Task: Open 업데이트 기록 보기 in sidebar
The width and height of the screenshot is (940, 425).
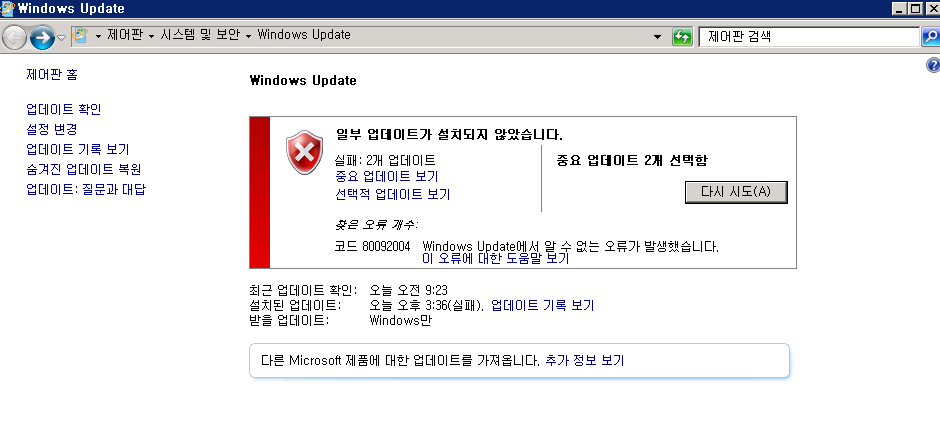Action: [78, 149]
